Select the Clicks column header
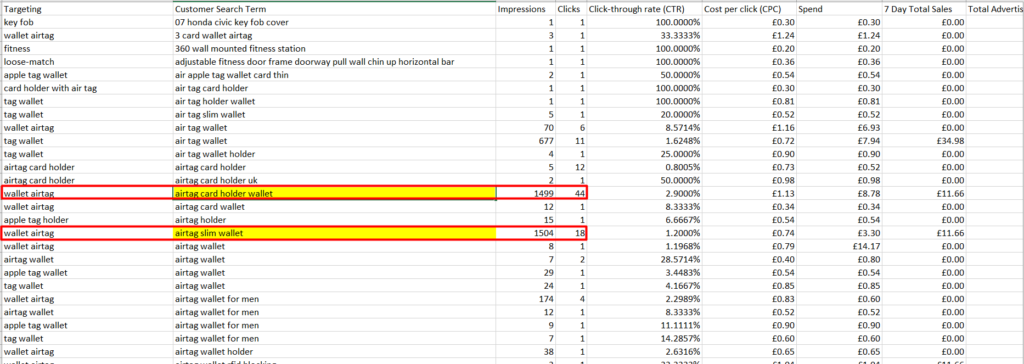The image size is (1024, 364). [x=571, y=9]
